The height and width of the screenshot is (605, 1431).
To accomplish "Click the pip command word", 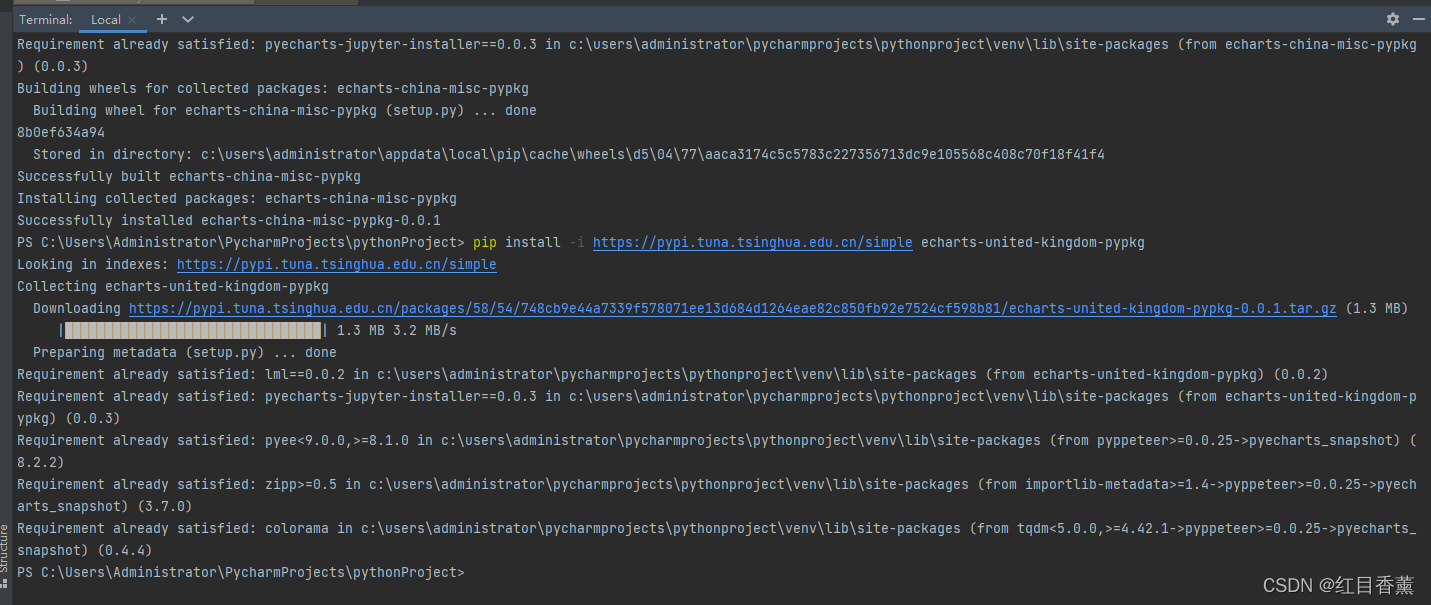I will tap(485, 243).
